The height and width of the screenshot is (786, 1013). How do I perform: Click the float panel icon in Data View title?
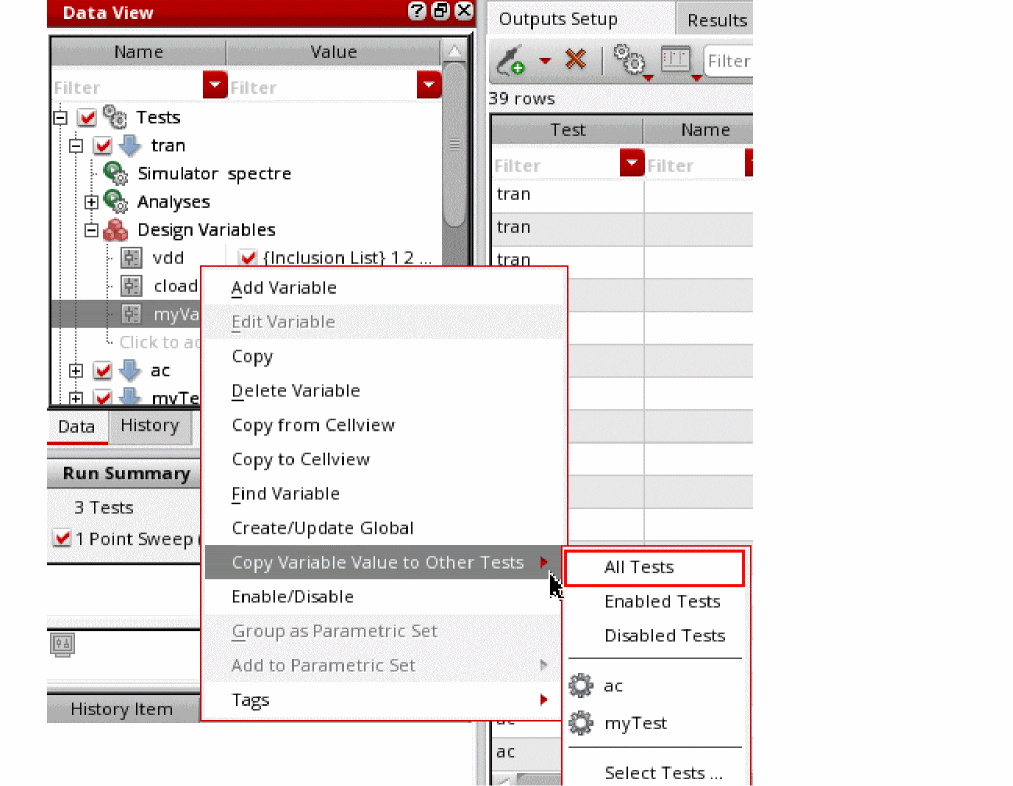click(441, 11)
